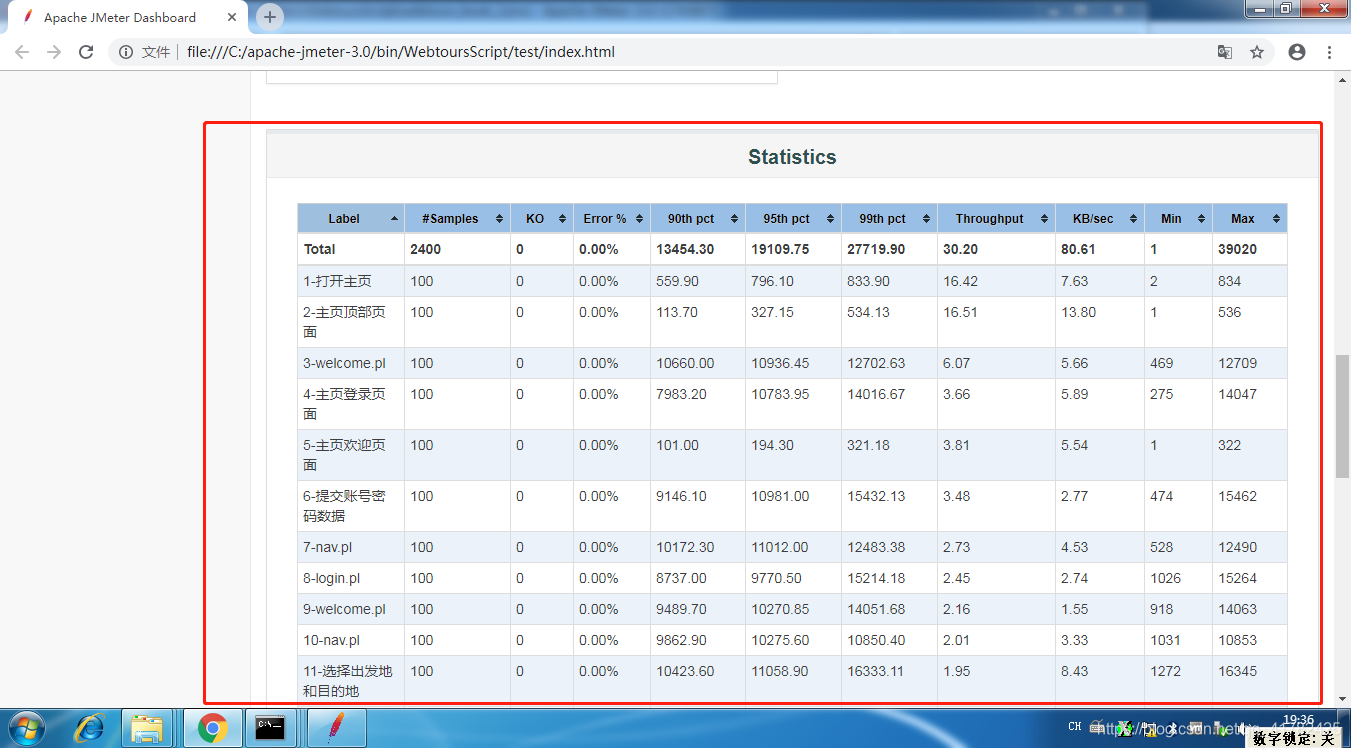
Task: Click the KB/sec value 13.80
Action: click(x=1078, y=312)
